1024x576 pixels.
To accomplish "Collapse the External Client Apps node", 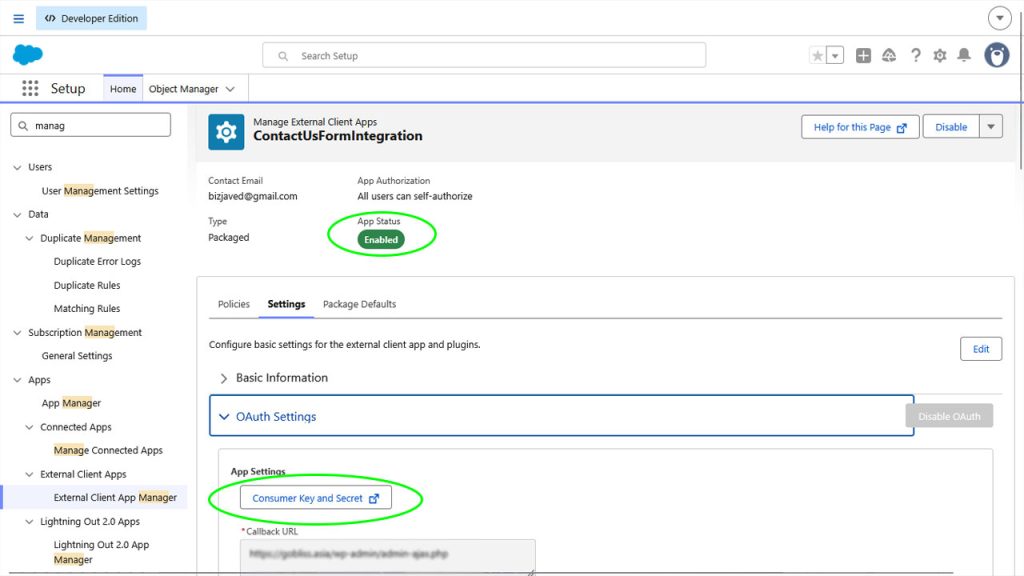I will click(x=29, y=474).
